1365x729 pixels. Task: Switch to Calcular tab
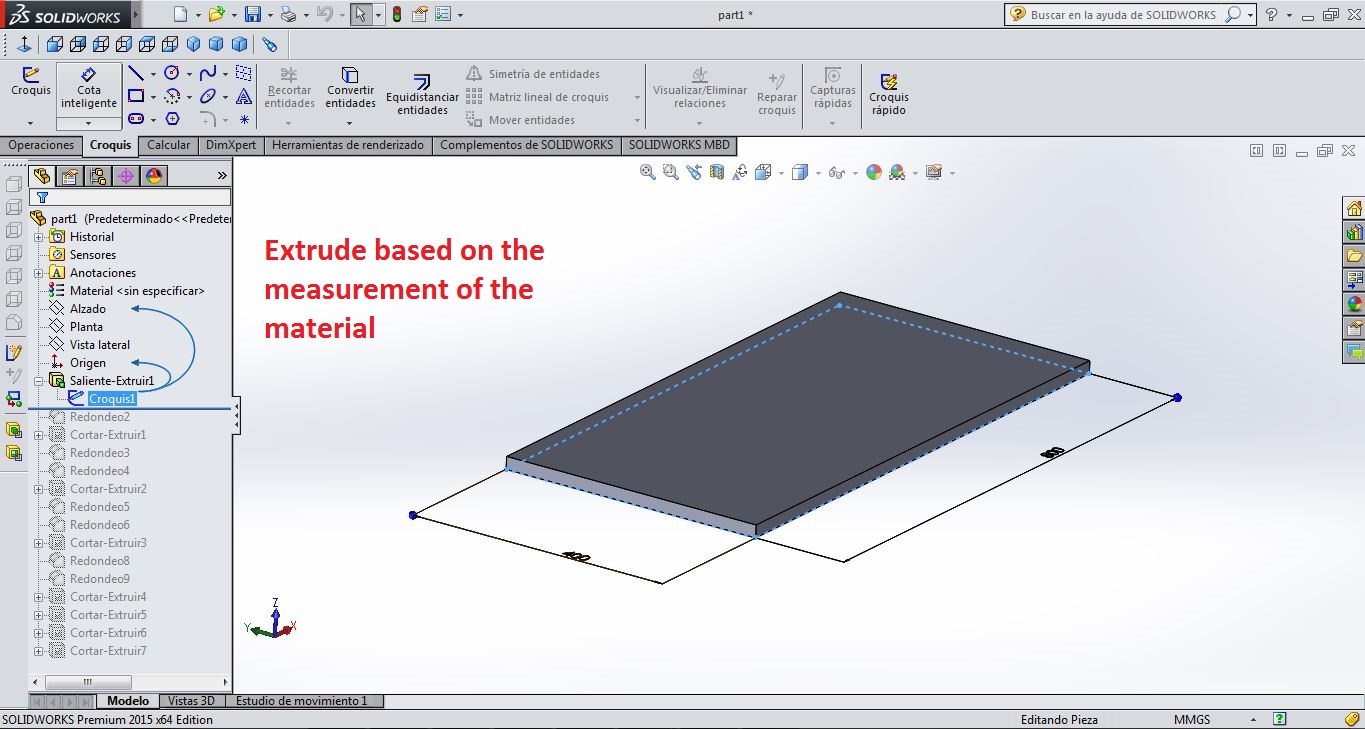coord(168,145)
